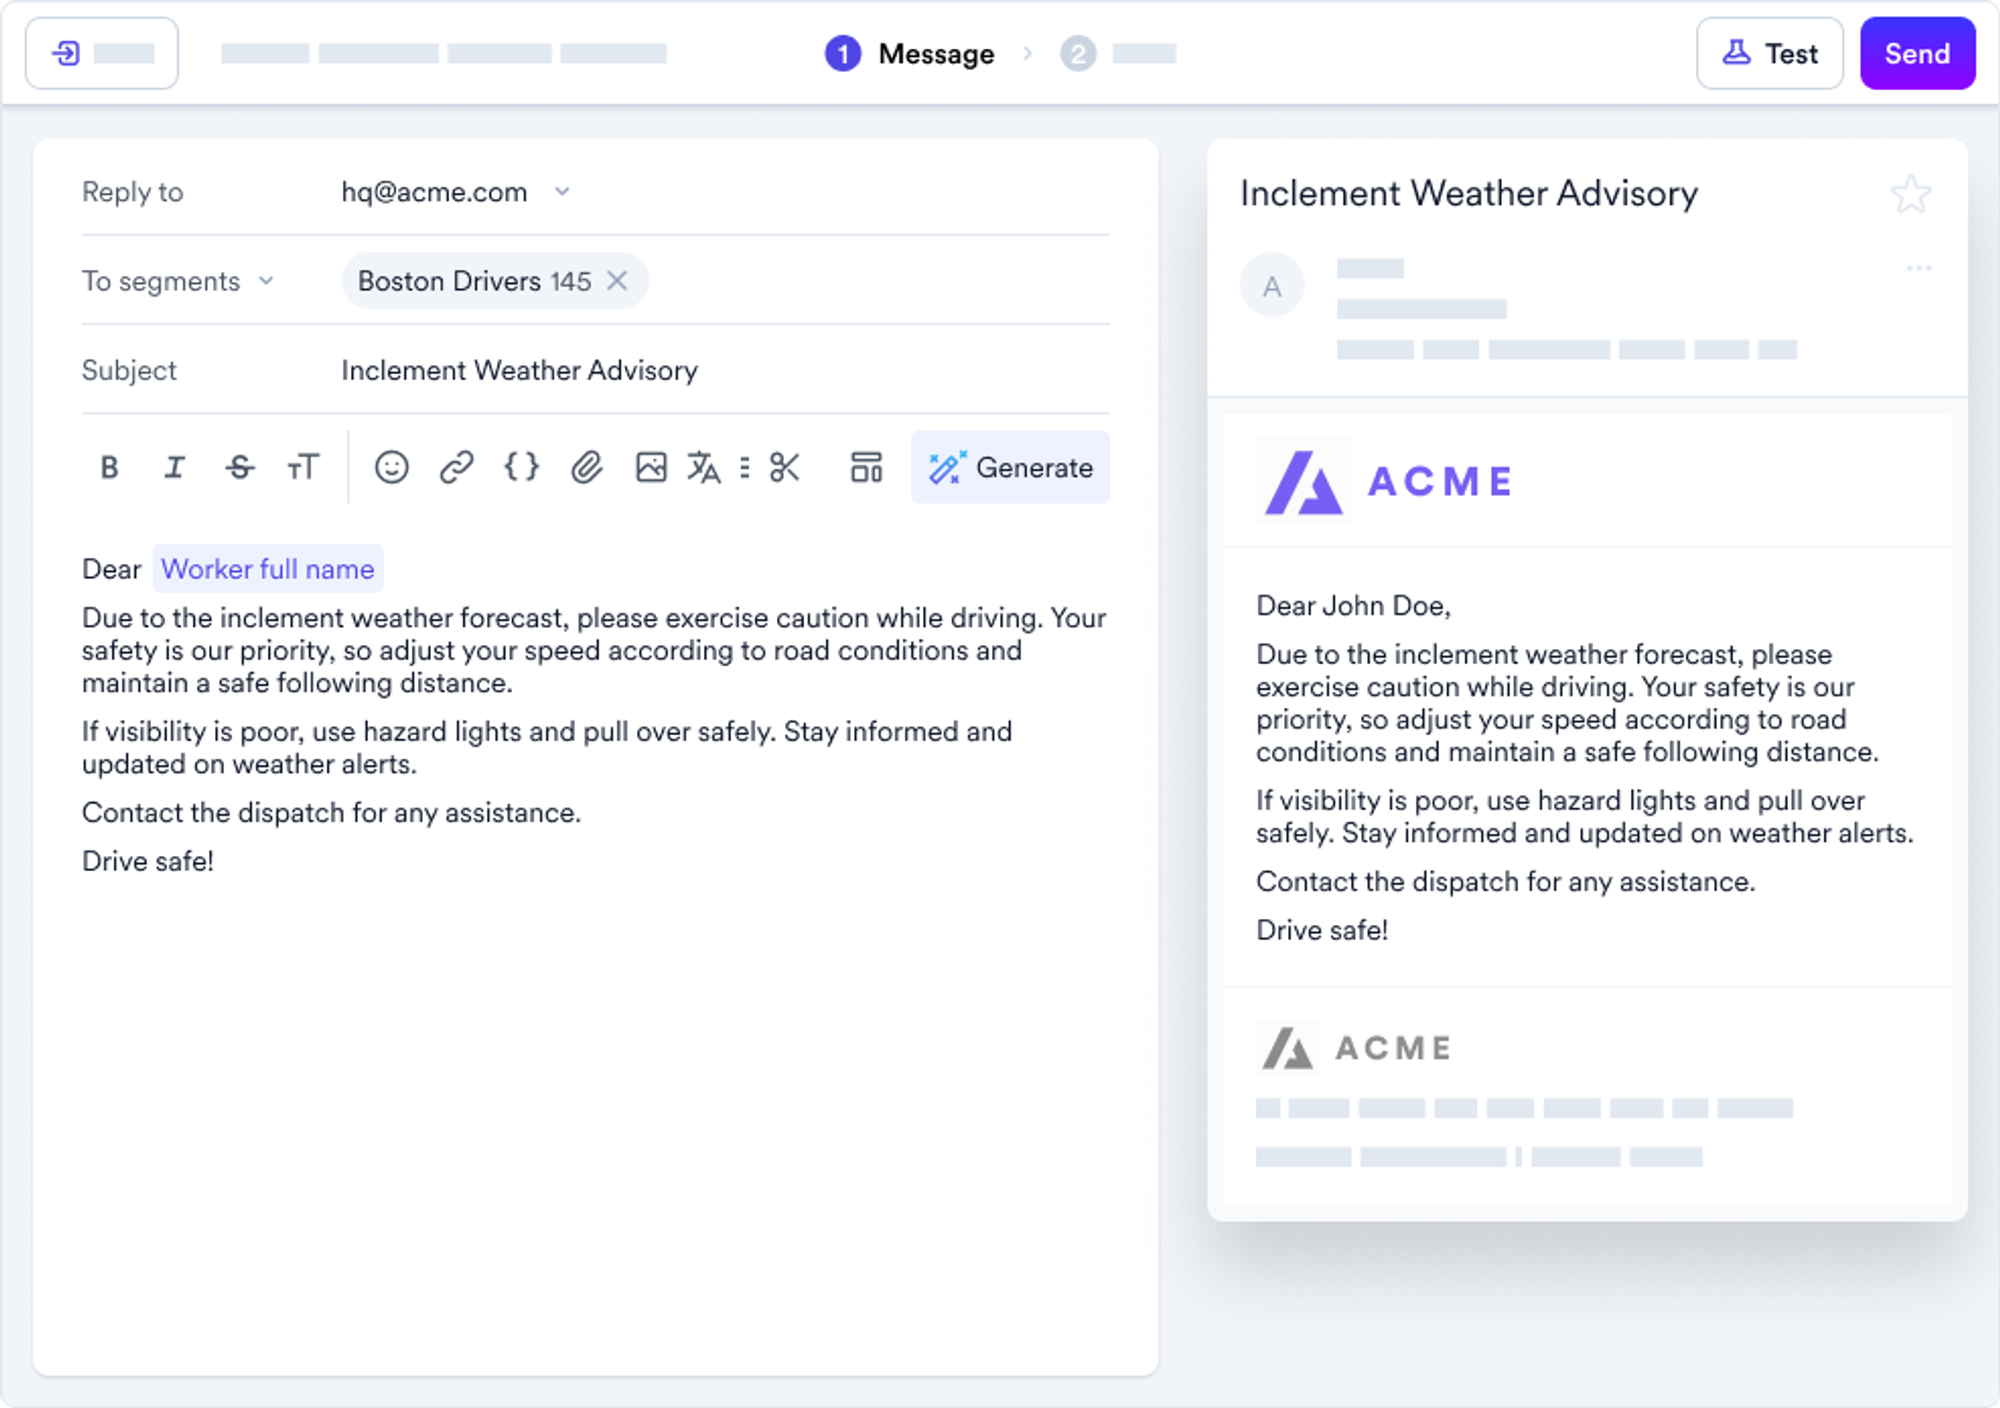This screenshot has width=2000, height=1408.
Task: Click the Italic formatting icon
Action: 174,468
